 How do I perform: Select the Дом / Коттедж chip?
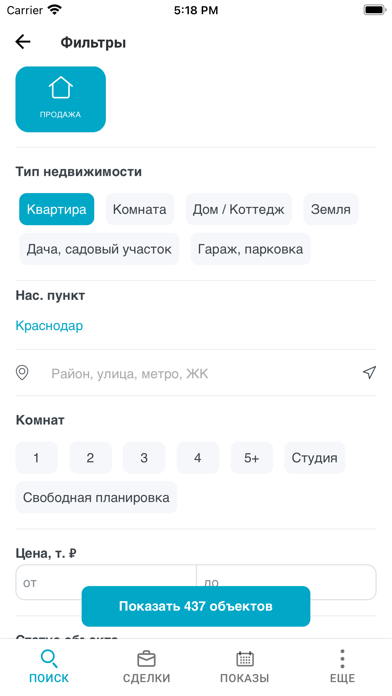pos(238,209)
